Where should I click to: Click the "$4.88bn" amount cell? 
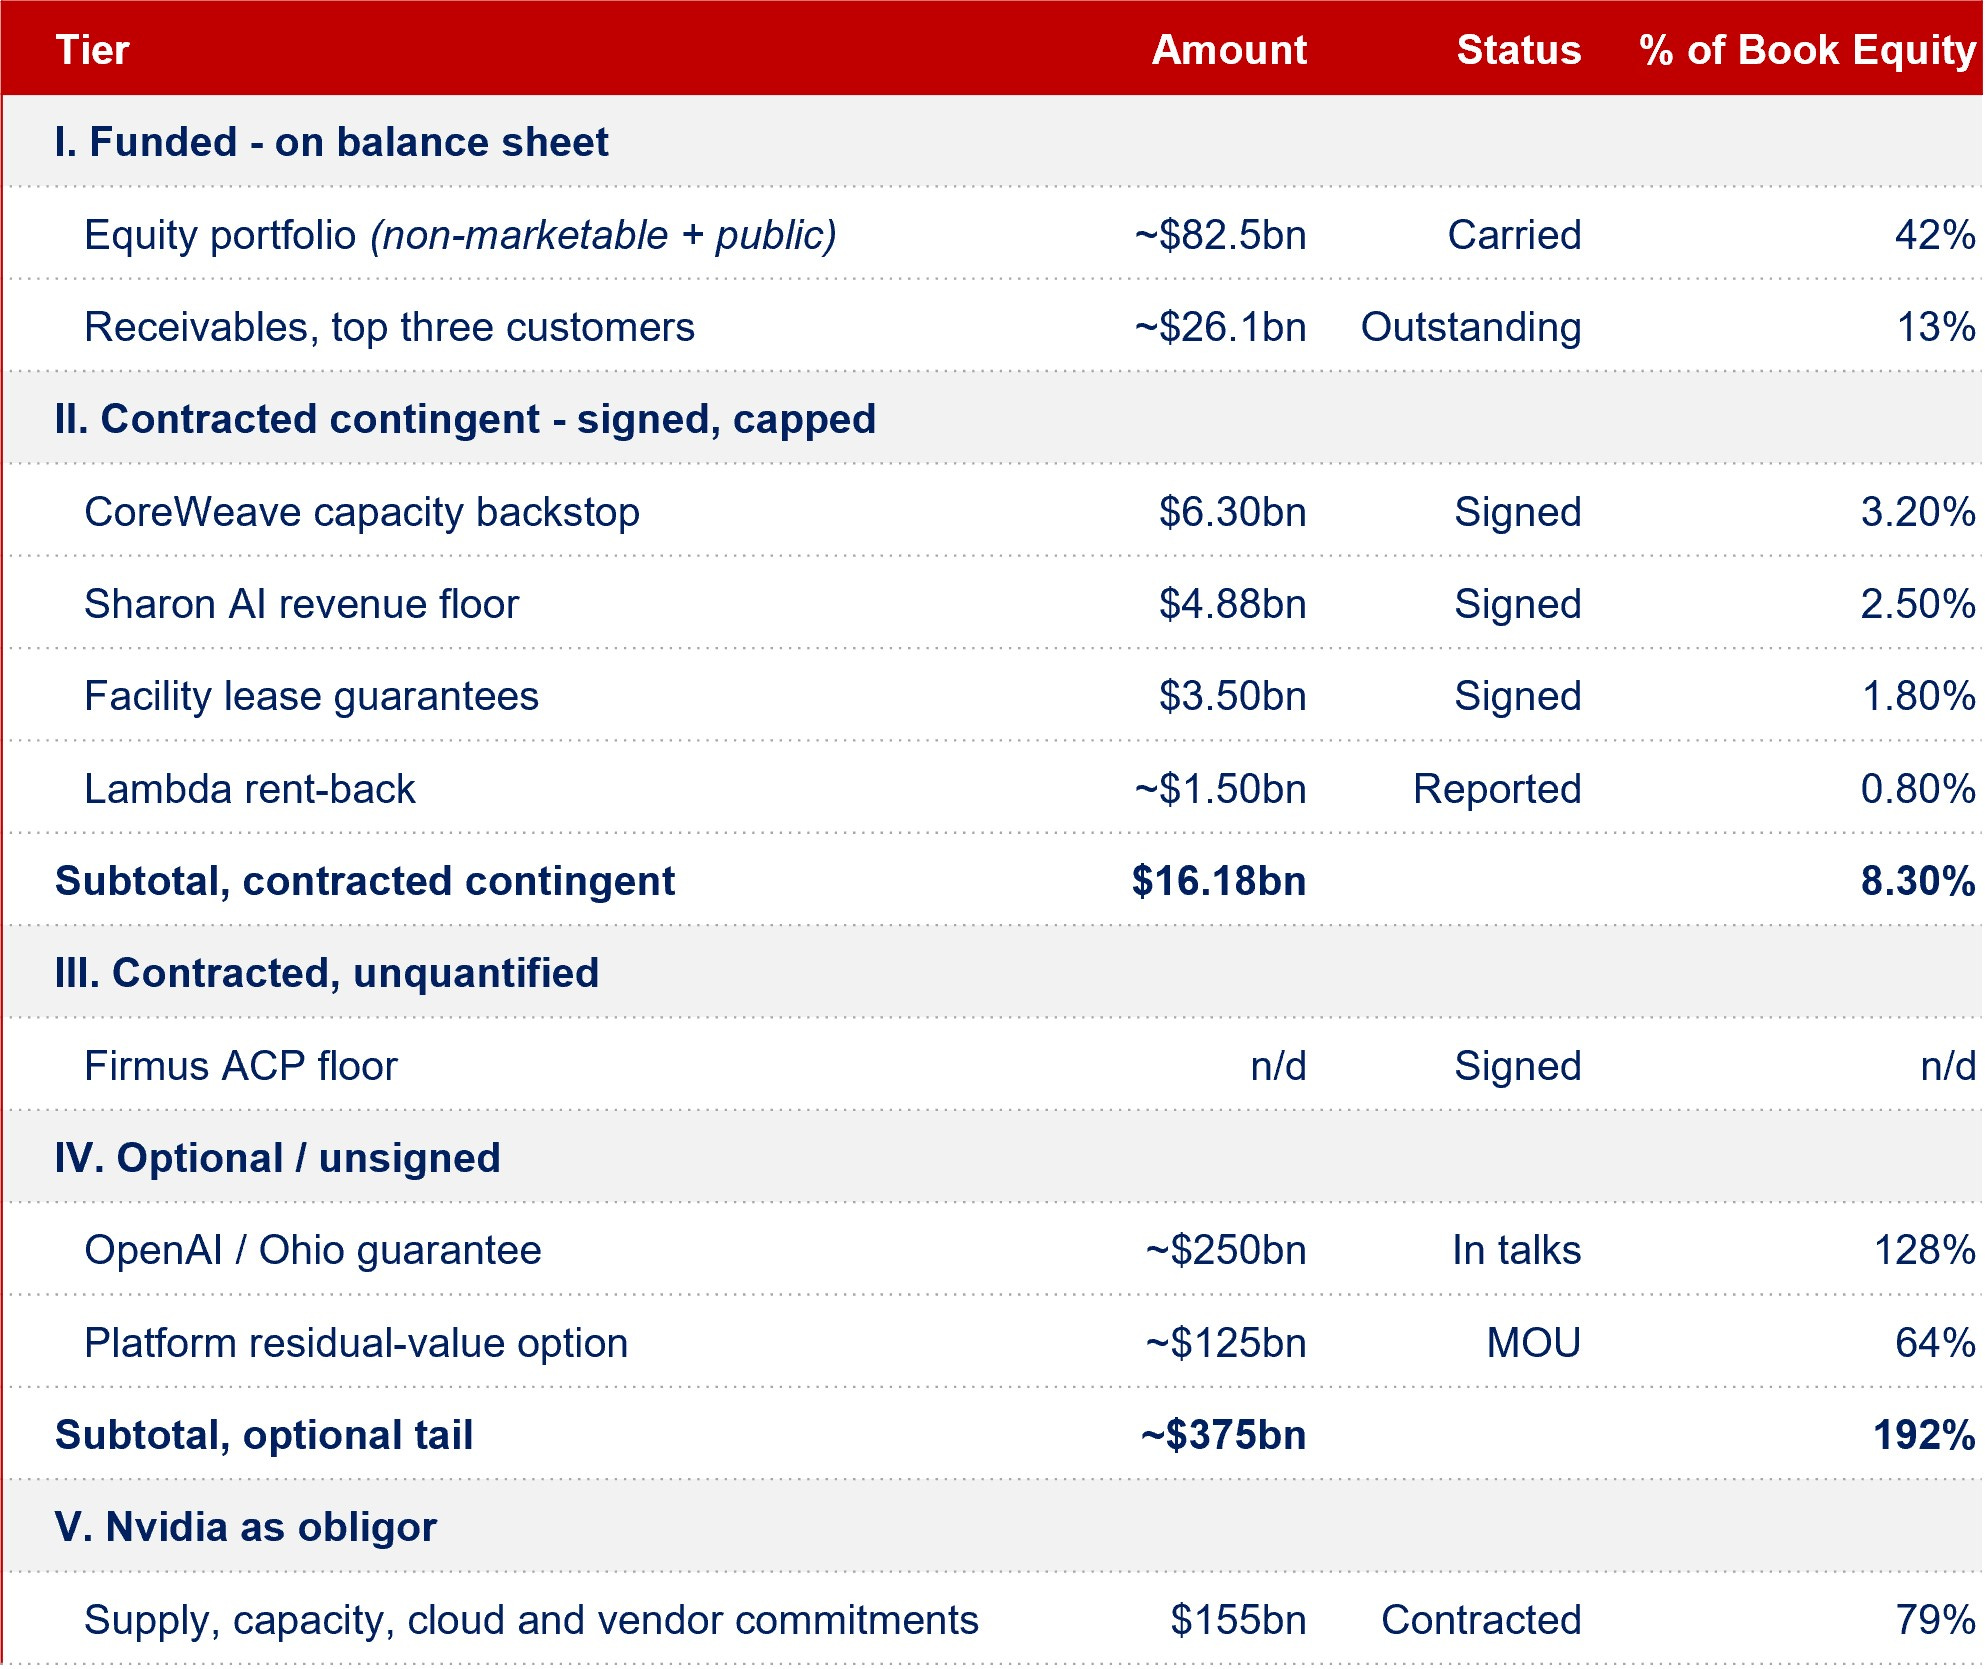click(x=1232, y=604)
